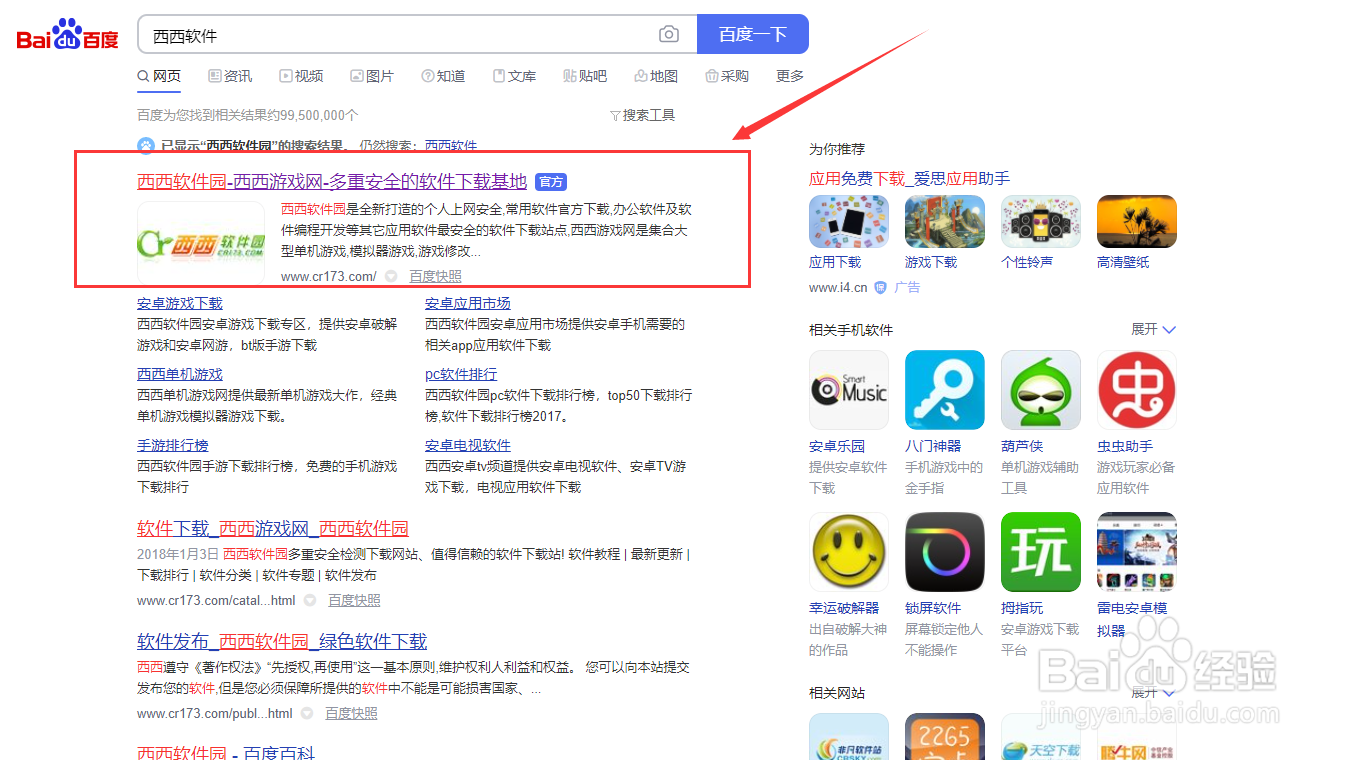Click 百度快照 under the www.cr173.com/ result

tap(435, 276)
